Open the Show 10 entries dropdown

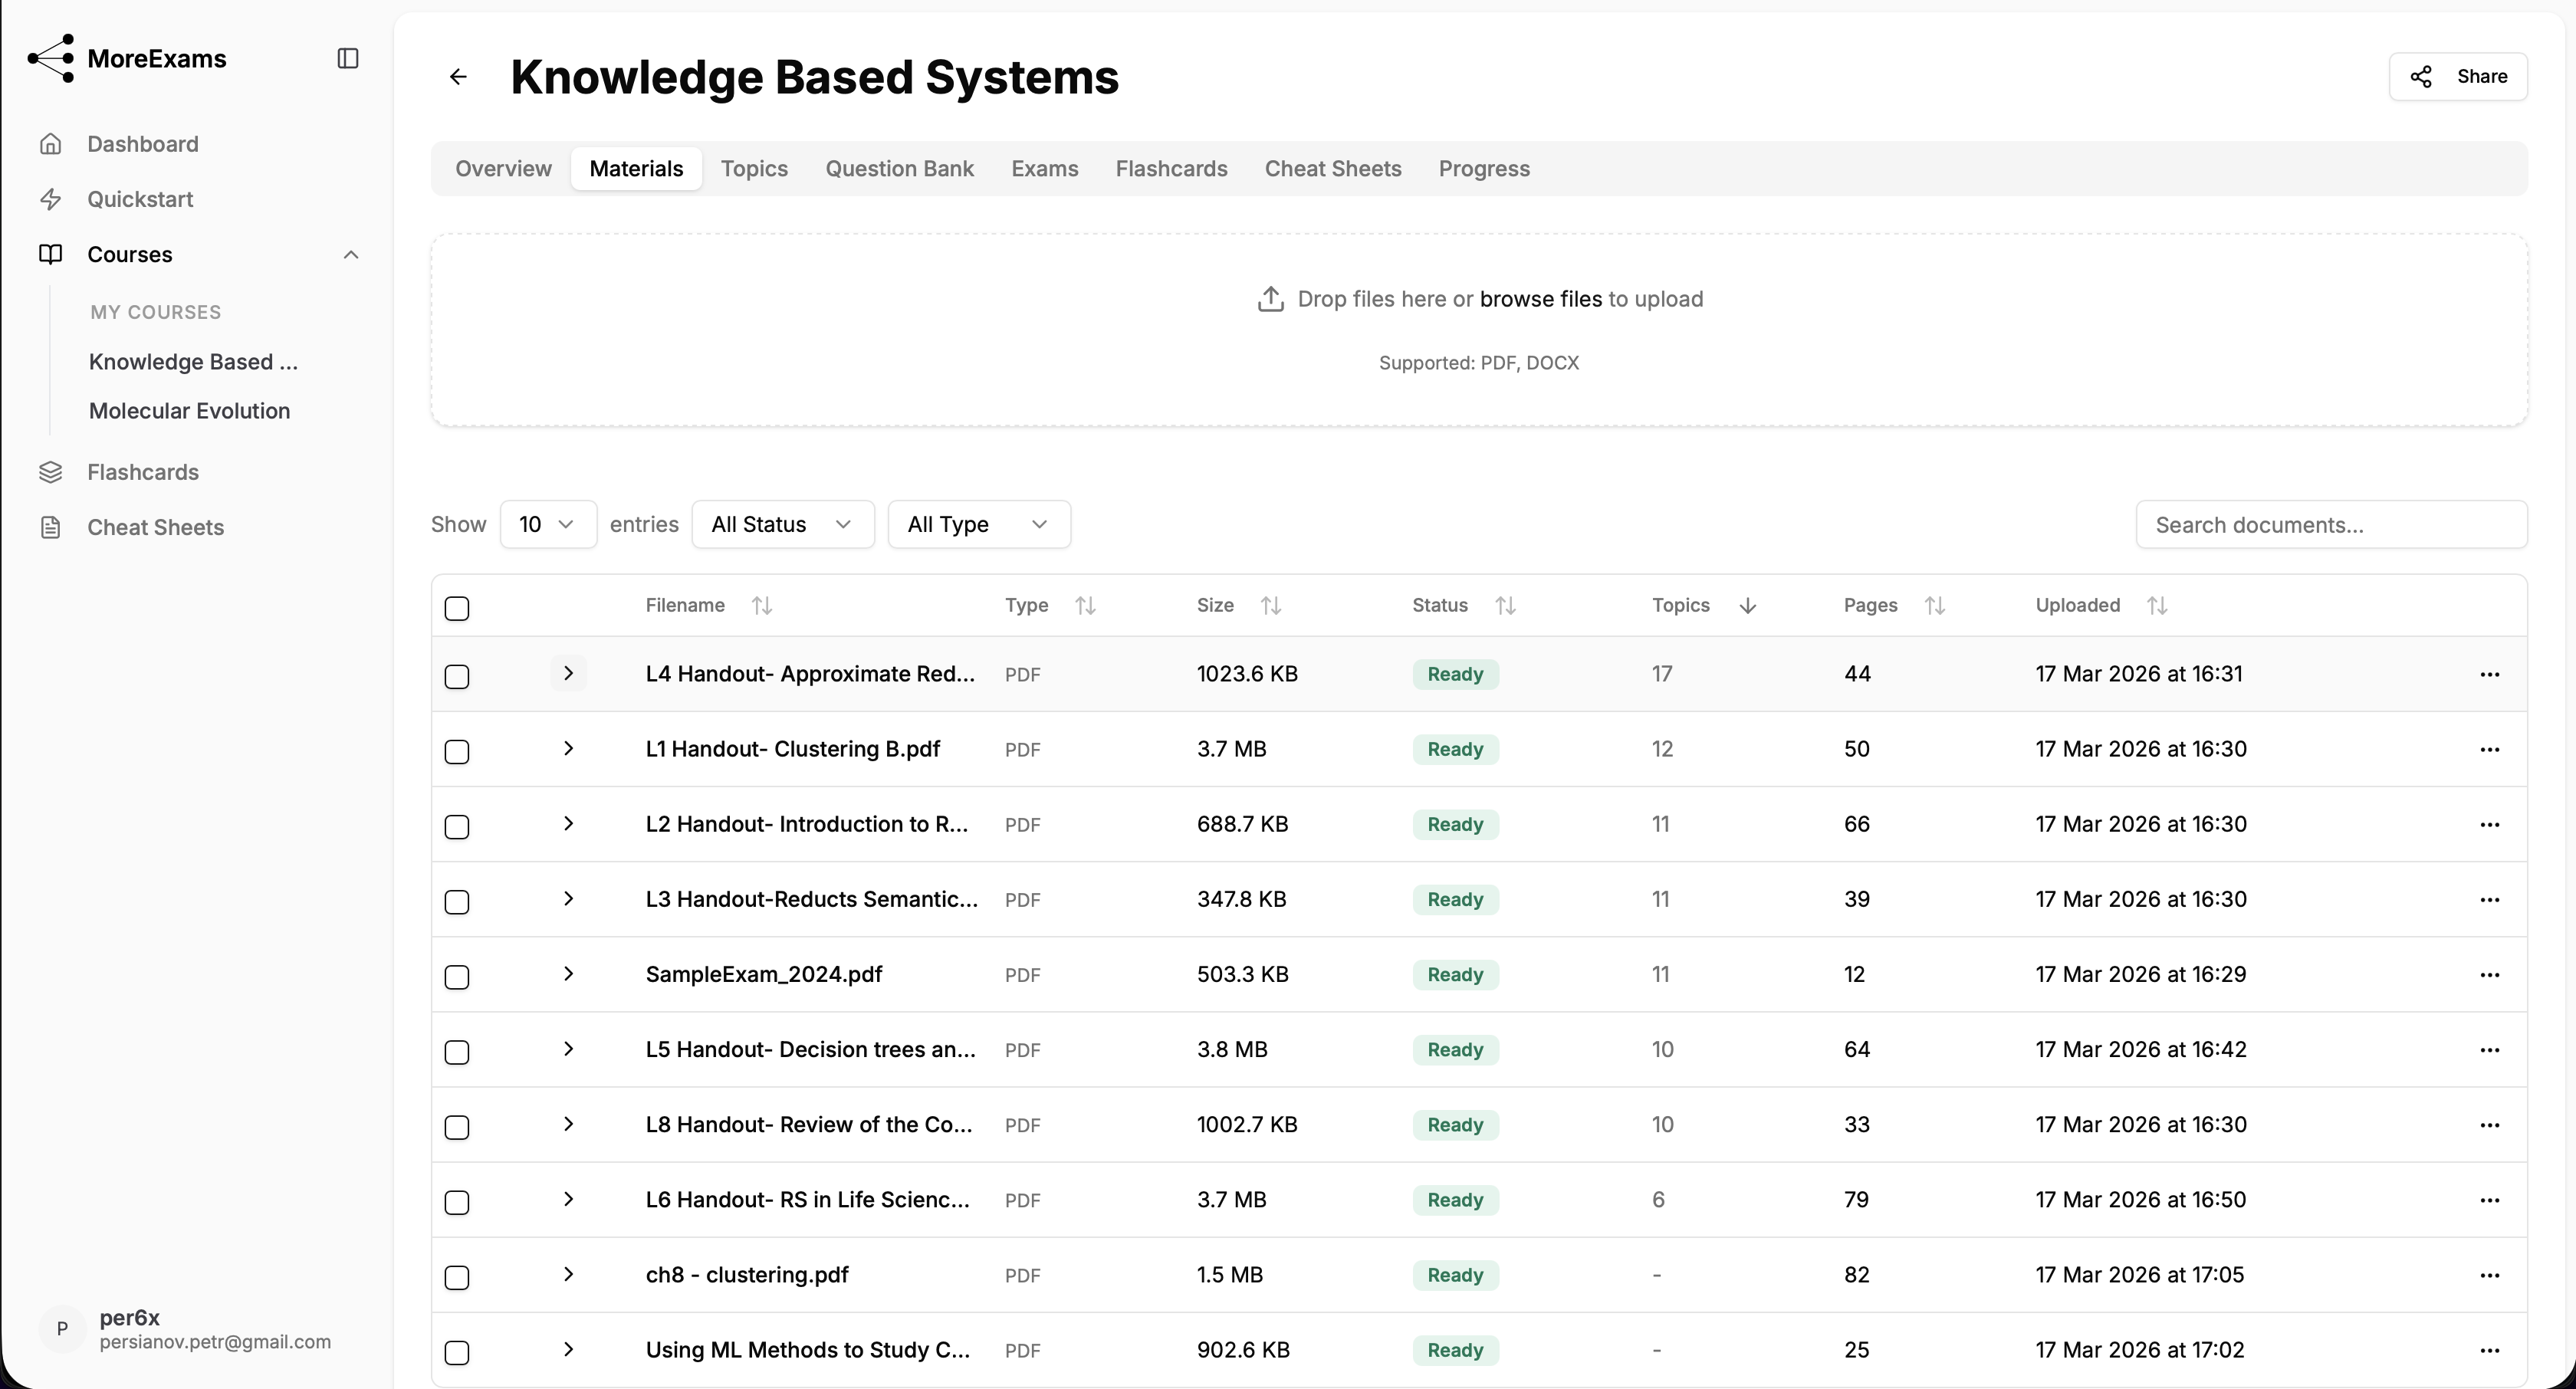[x=547, y=525]
